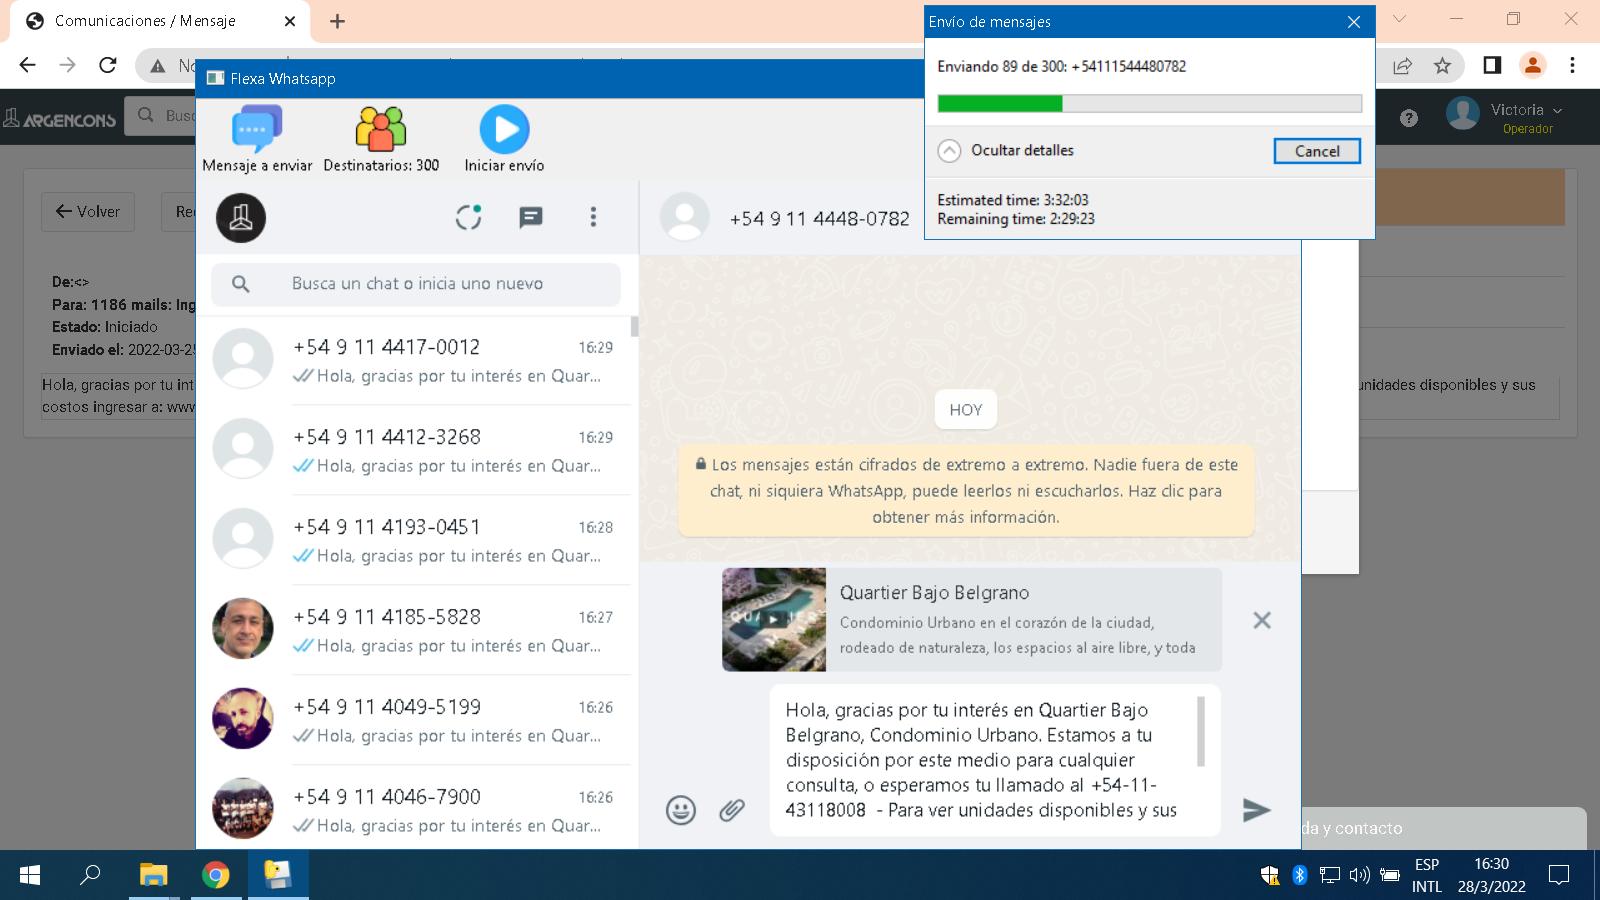Screen dimensions: 1600x900
Task: Toggle the Chrome side panel icon
Action: 1492,65
